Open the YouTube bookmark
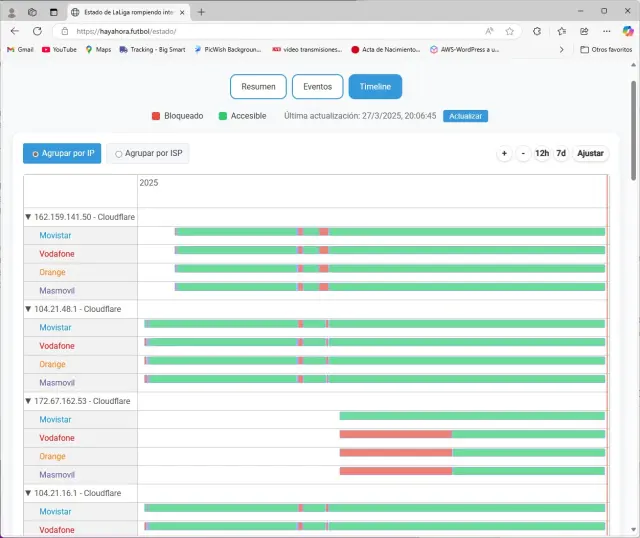 click(59, 49)
